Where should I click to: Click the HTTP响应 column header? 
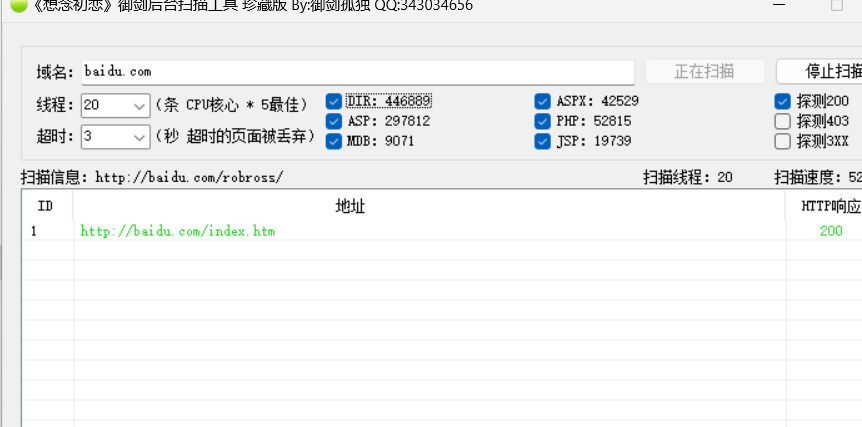(824, 206)
